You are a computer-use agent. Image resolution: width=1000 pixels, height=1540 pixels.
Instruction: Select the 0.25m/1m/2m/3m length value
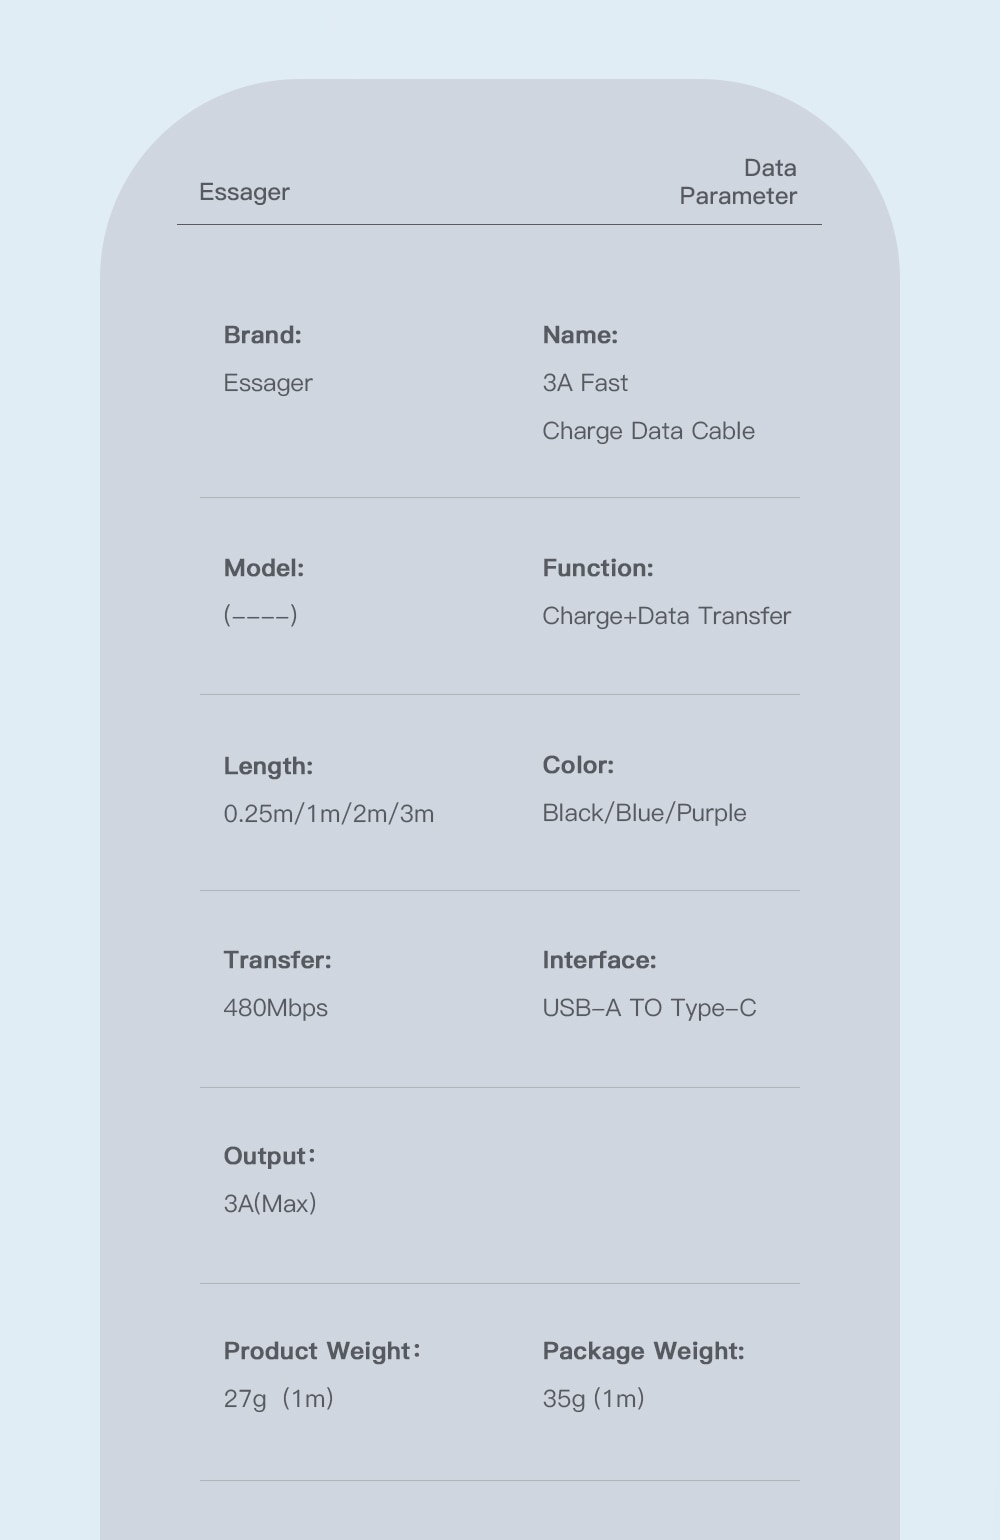coord(329,814)
